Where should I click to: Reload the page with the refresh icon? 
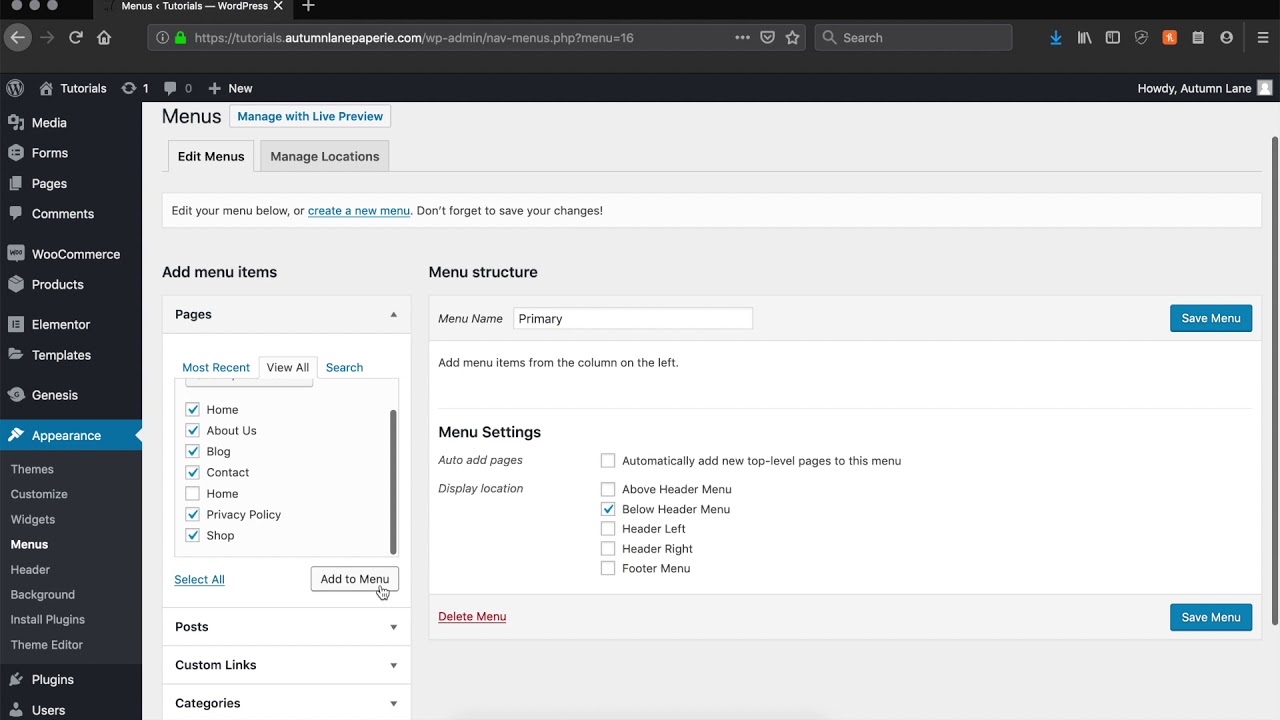[75, 37]
